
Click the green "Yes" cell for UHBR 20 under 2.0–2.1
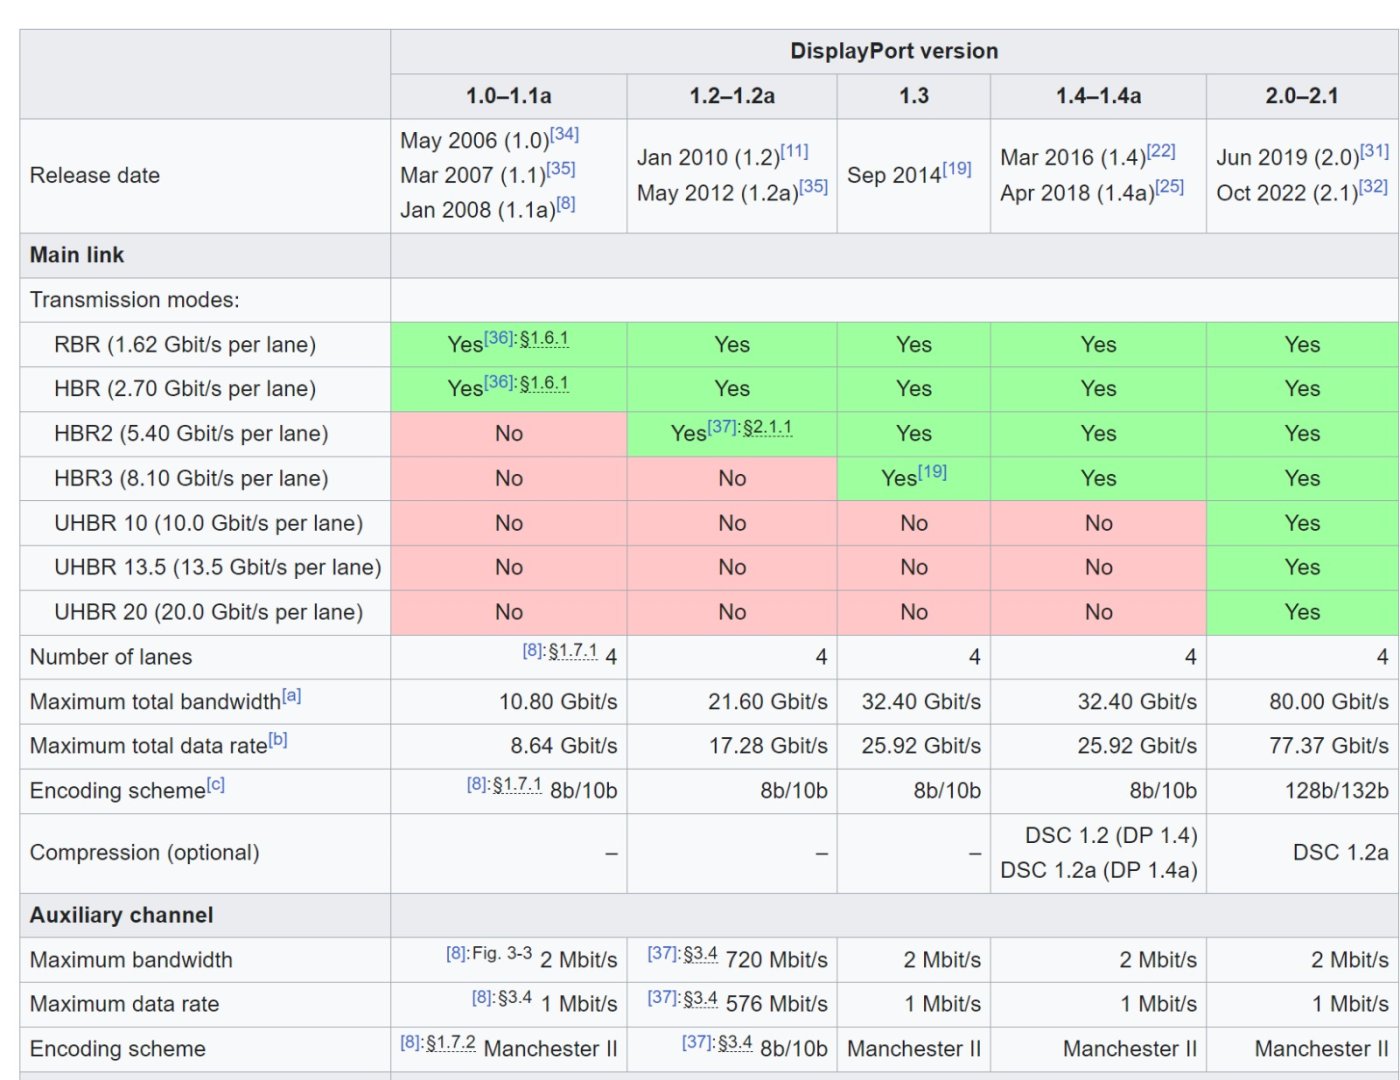(1302, 612)
